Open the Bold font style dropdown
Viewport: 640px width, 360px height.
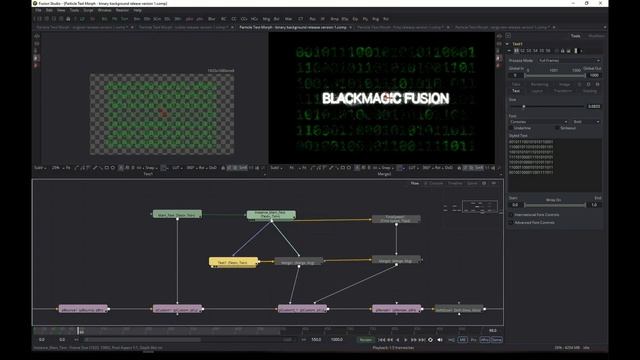point(586,122)
